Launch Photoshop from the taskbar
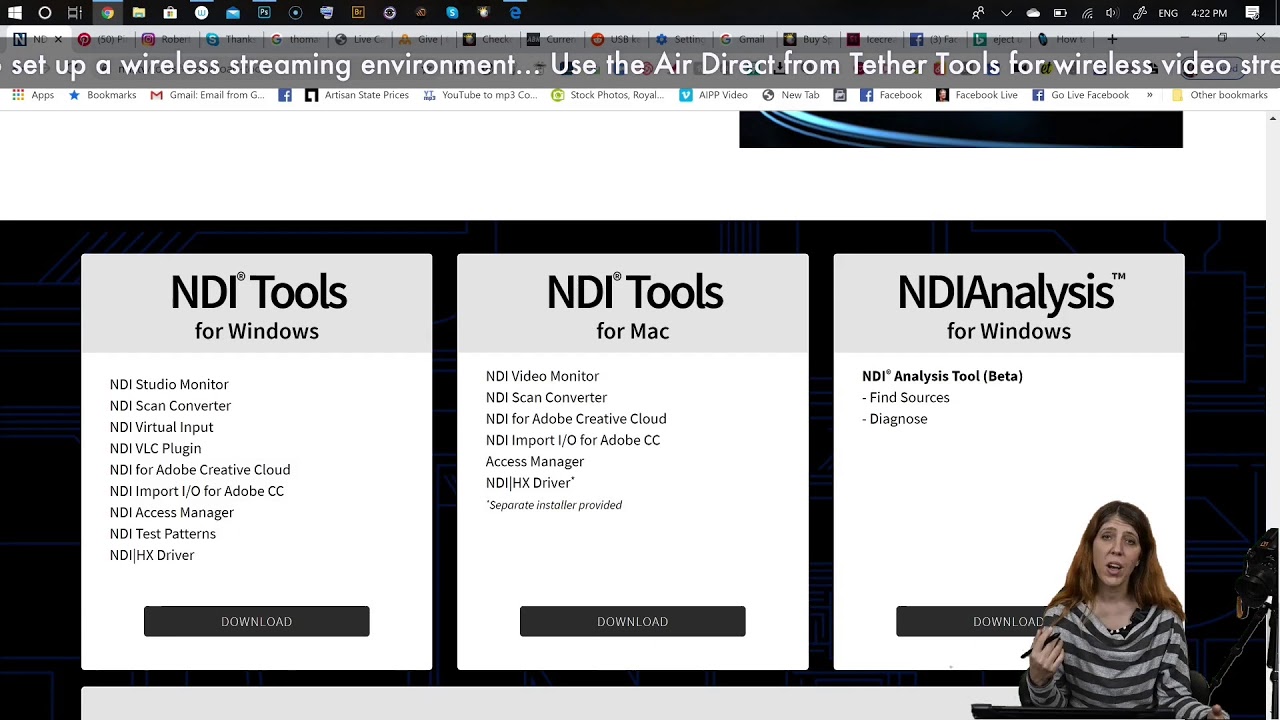 (264, 13)
